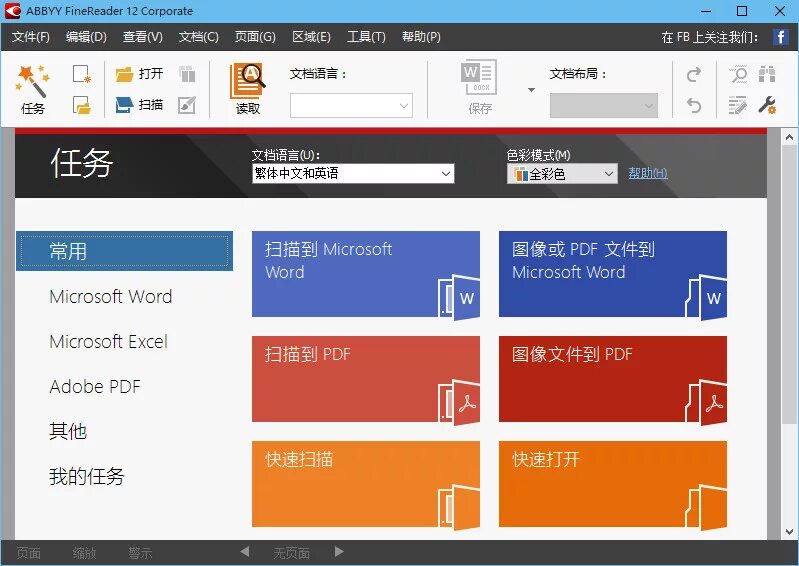799x566 pixels.
Task: Click the grayed pages icon next to 打开
Action: coord(187,74)
